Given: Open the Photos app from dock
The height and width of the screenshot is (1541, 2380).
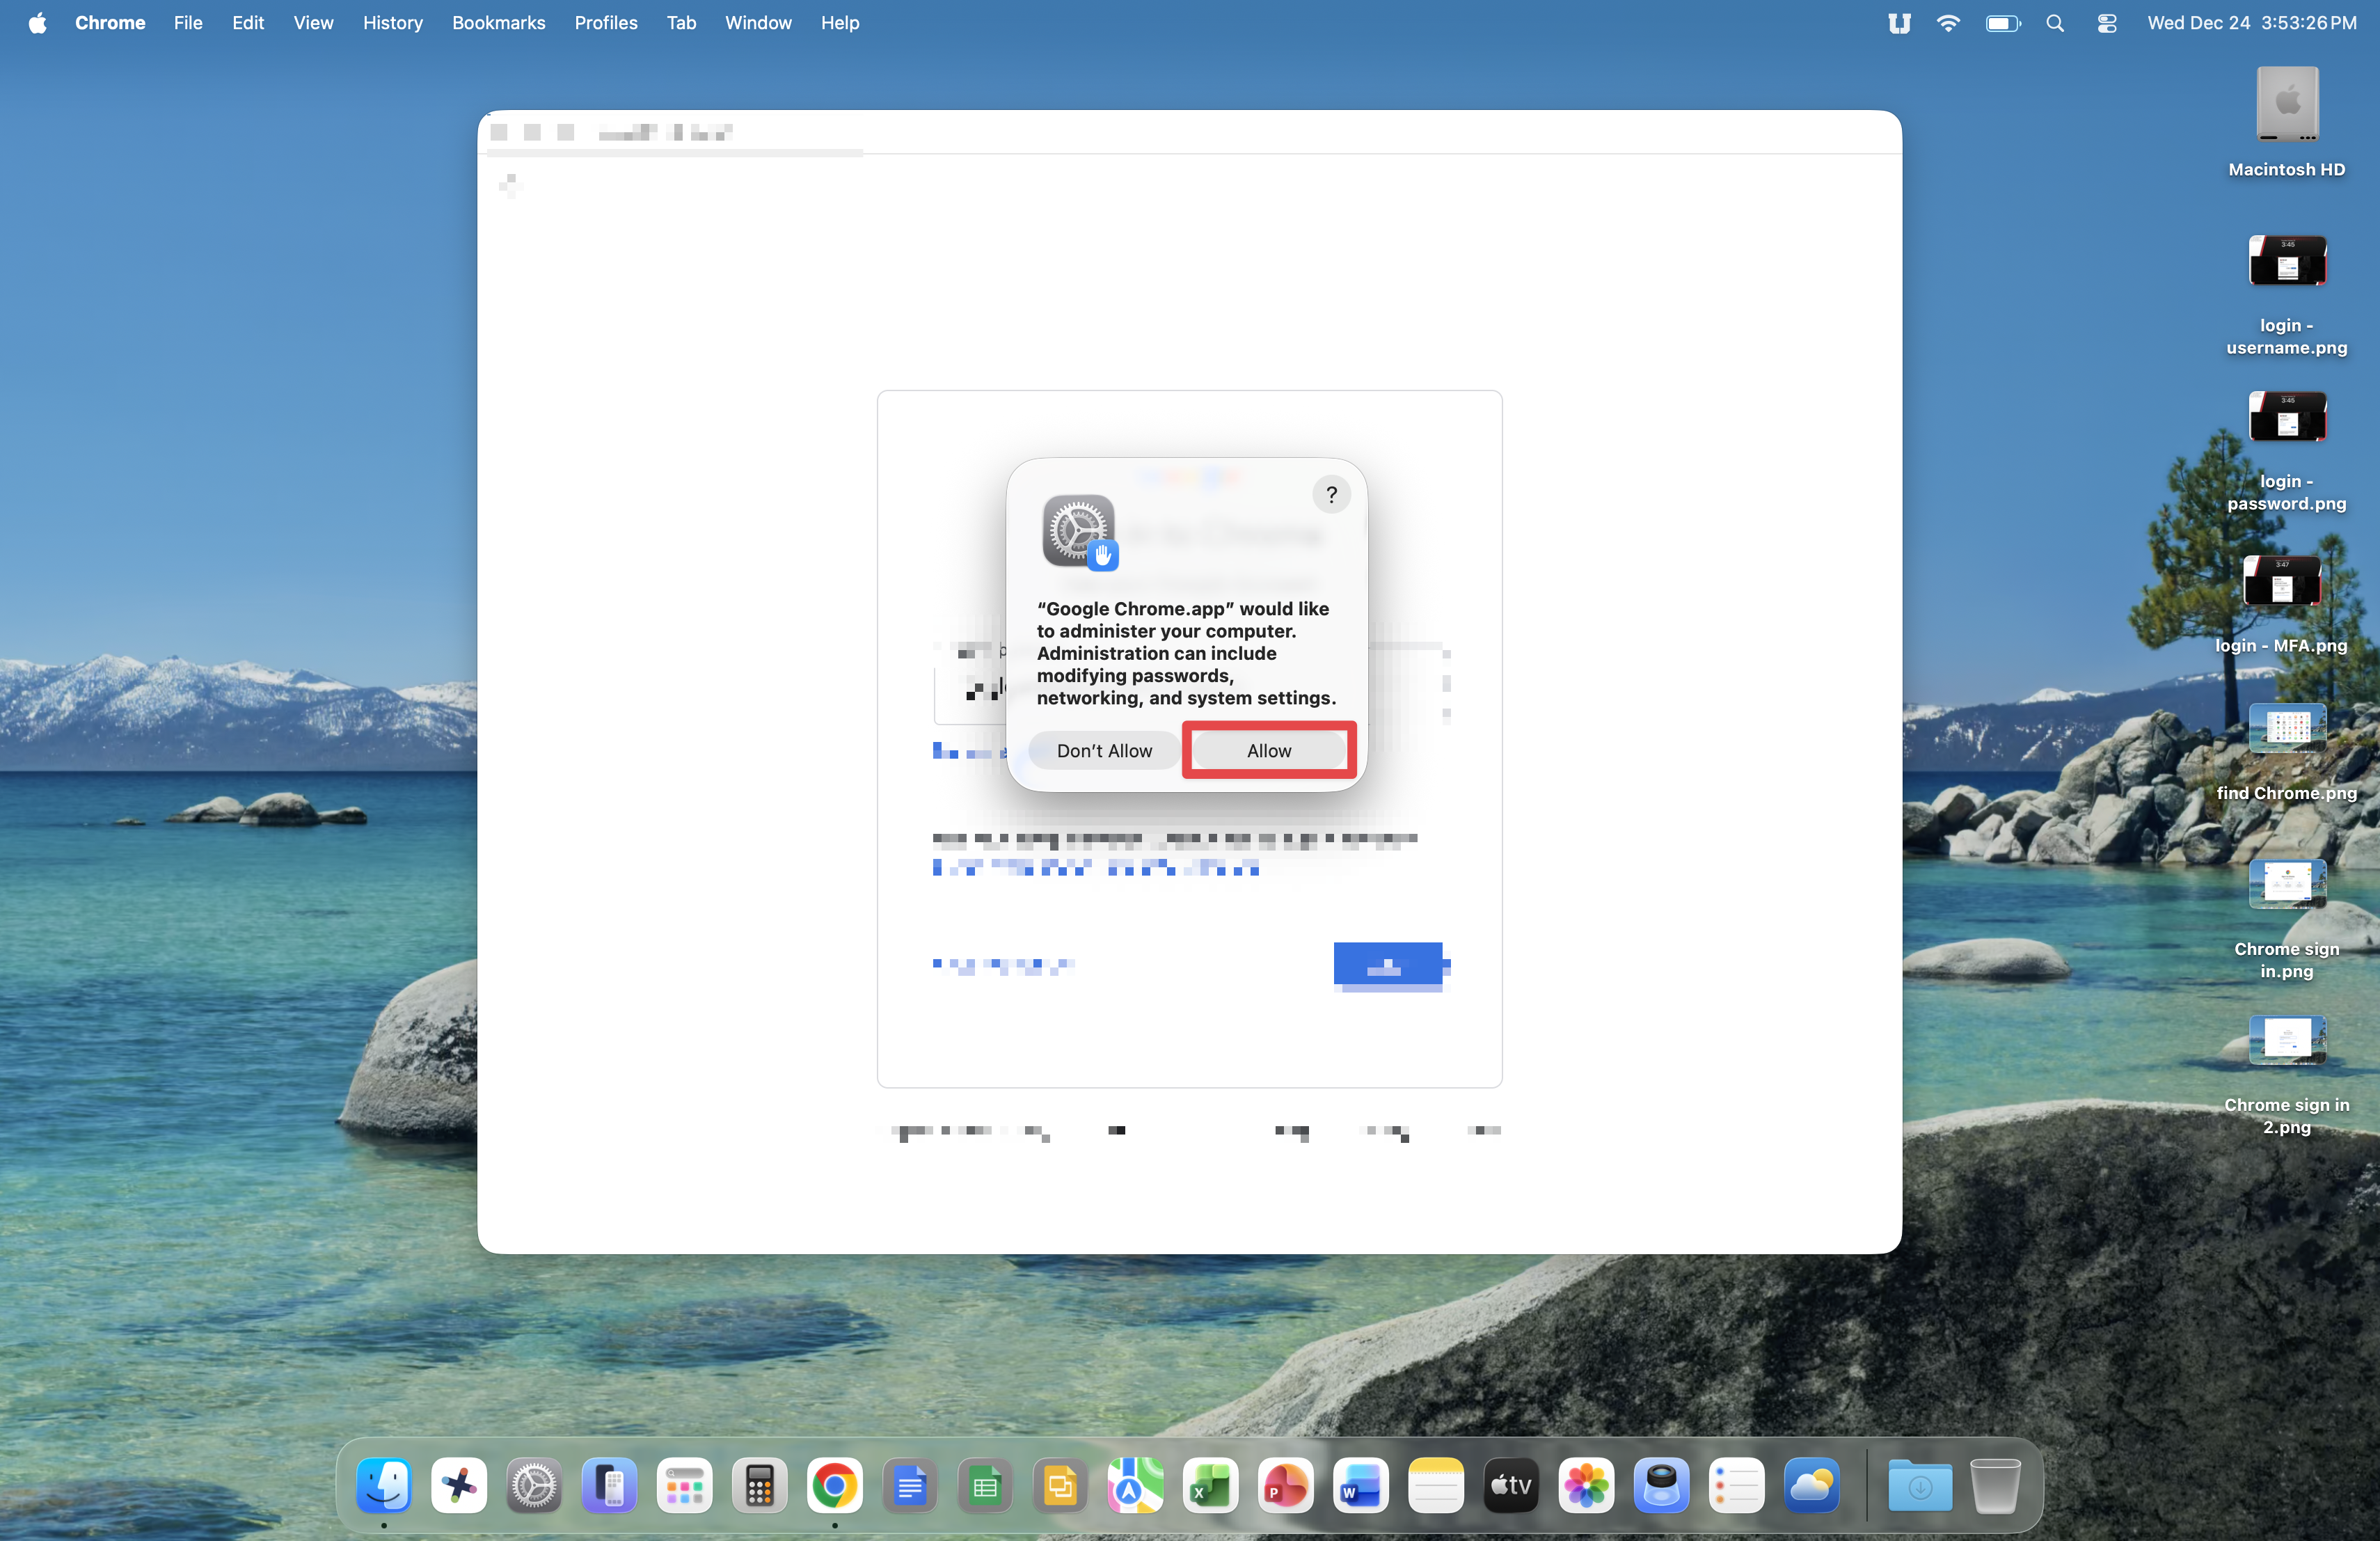Looking at the screenshot, I should [x=1585, y=1485].
